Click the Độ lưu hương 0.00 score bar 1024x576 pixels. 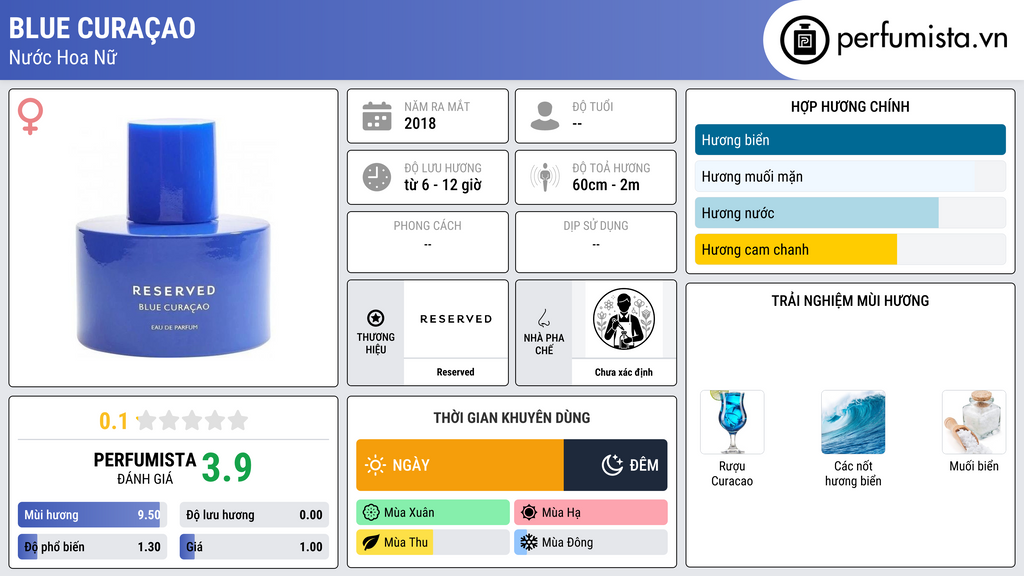point(254,515)
